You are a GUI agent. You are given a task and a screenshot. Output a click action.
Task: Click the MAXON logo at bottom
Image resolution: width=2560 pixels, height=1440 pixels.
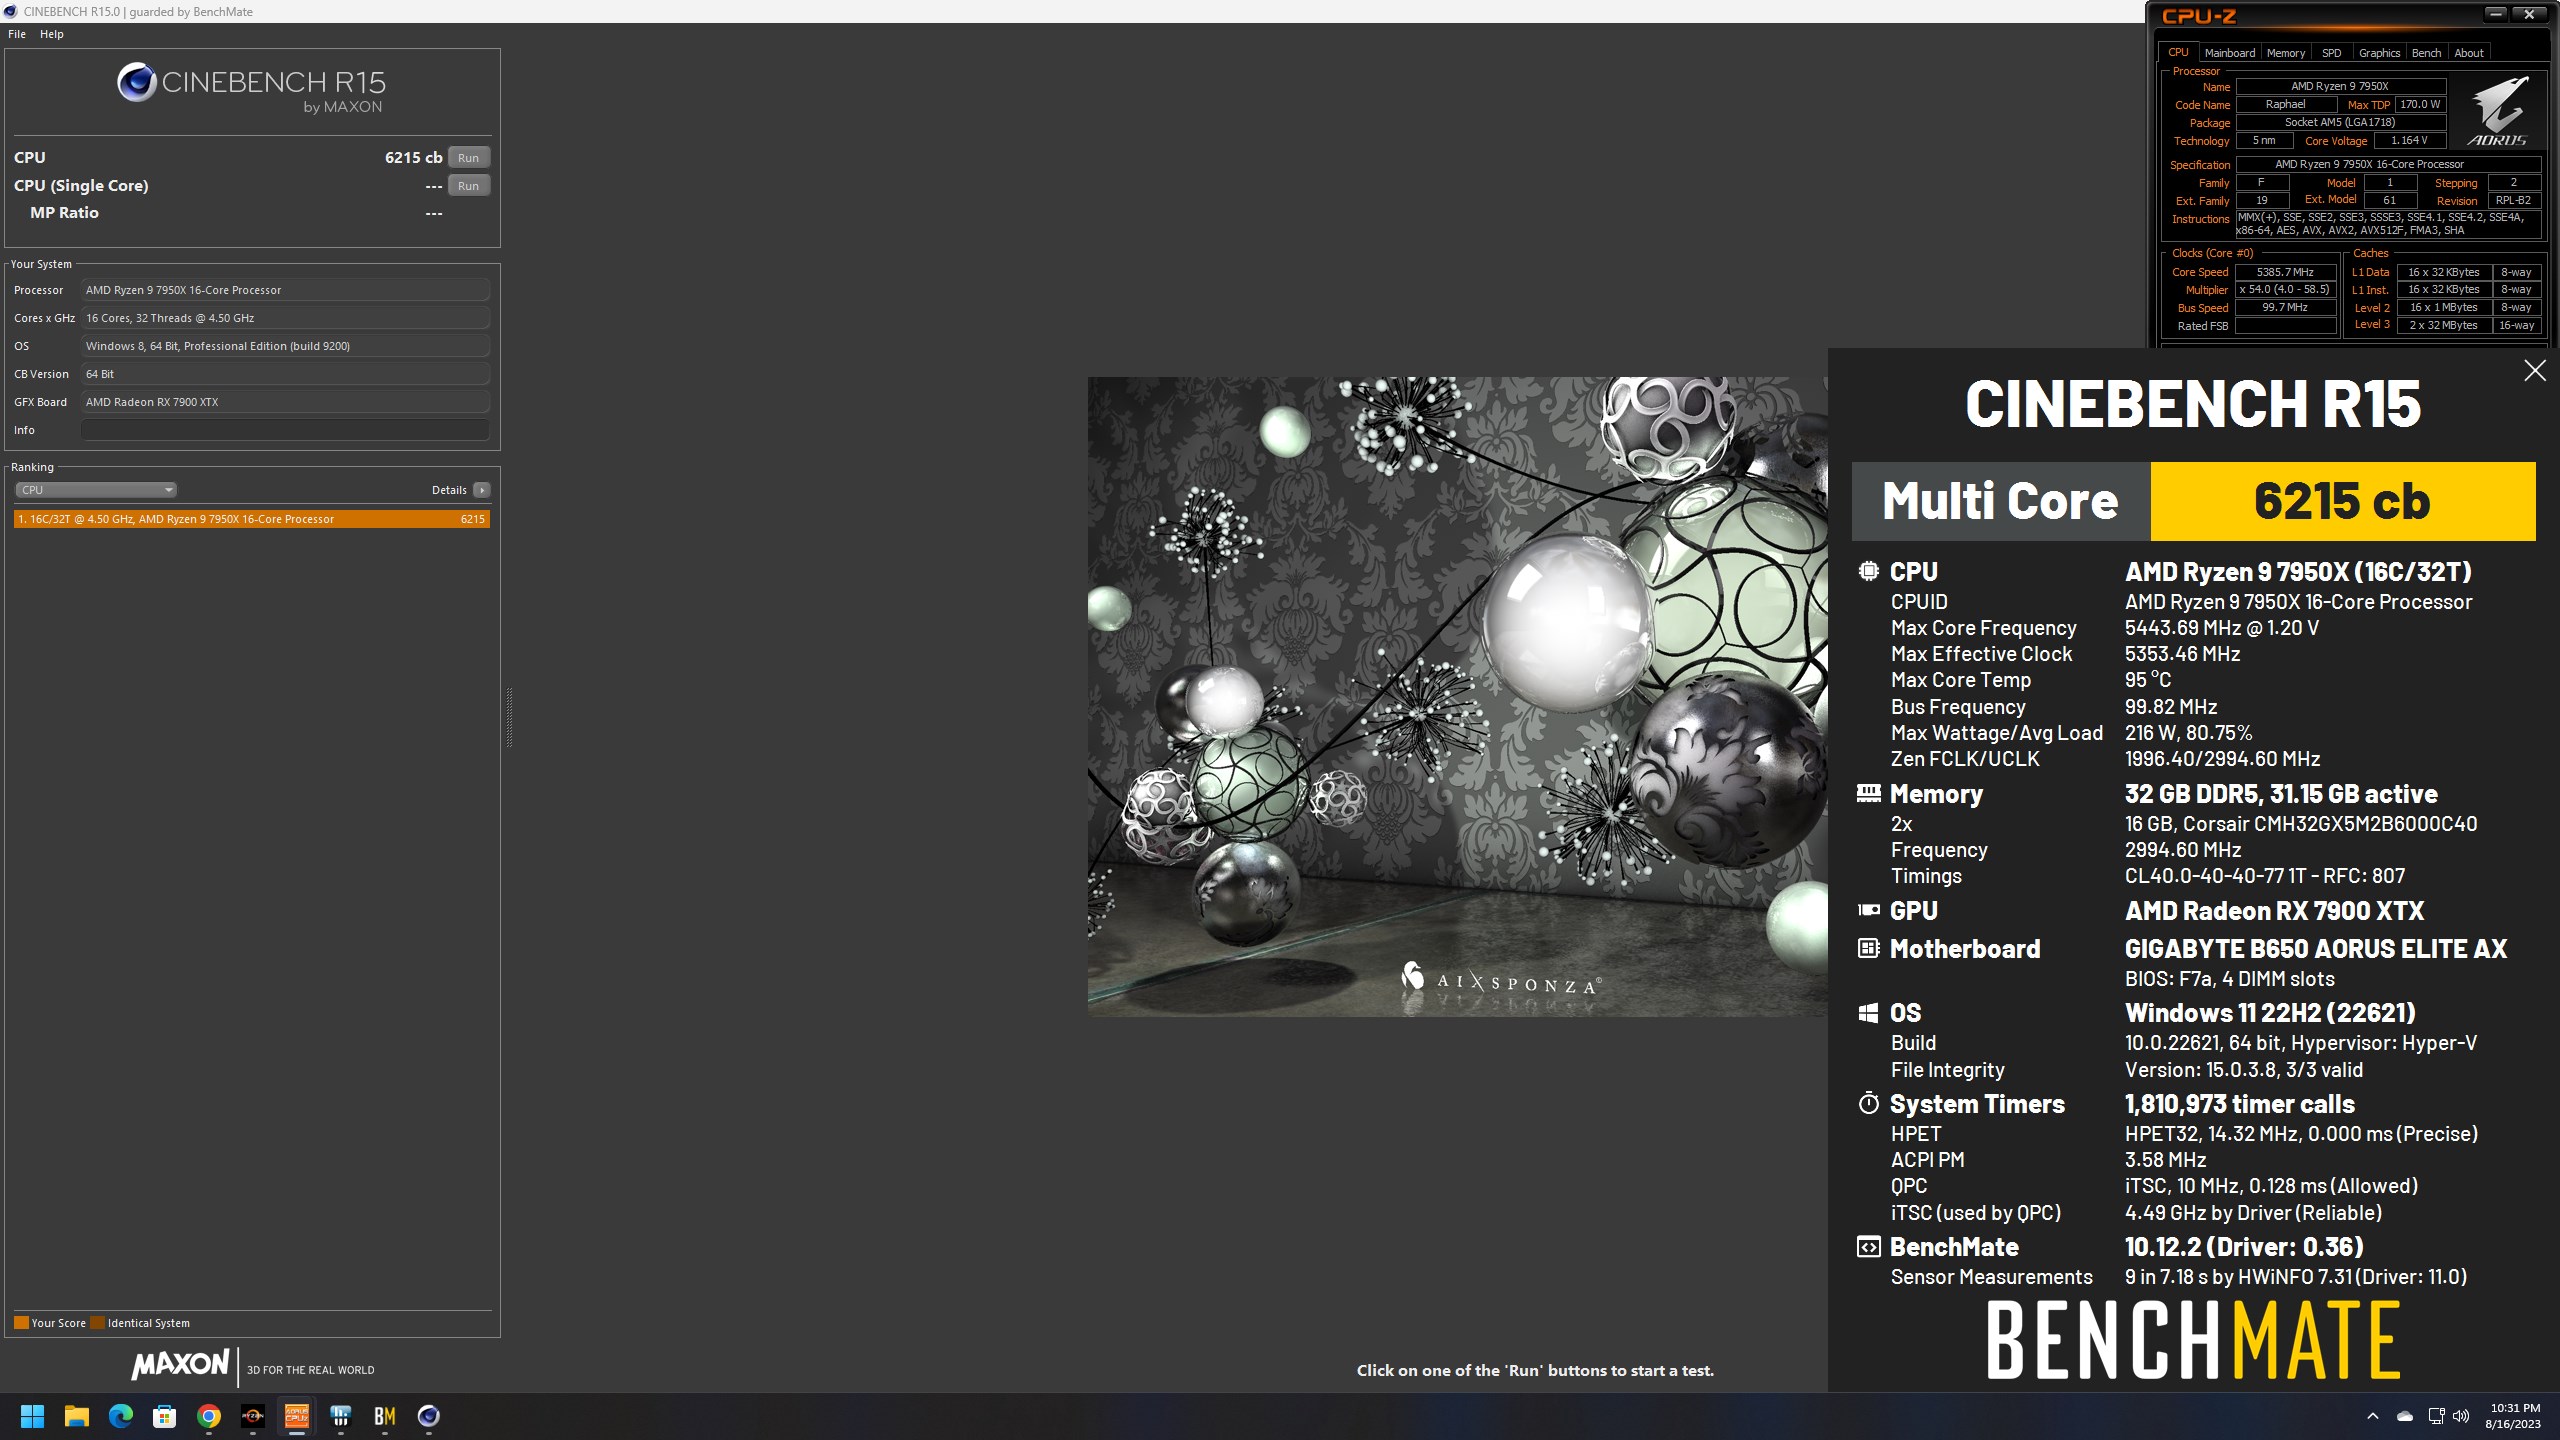click(180, 1364)
